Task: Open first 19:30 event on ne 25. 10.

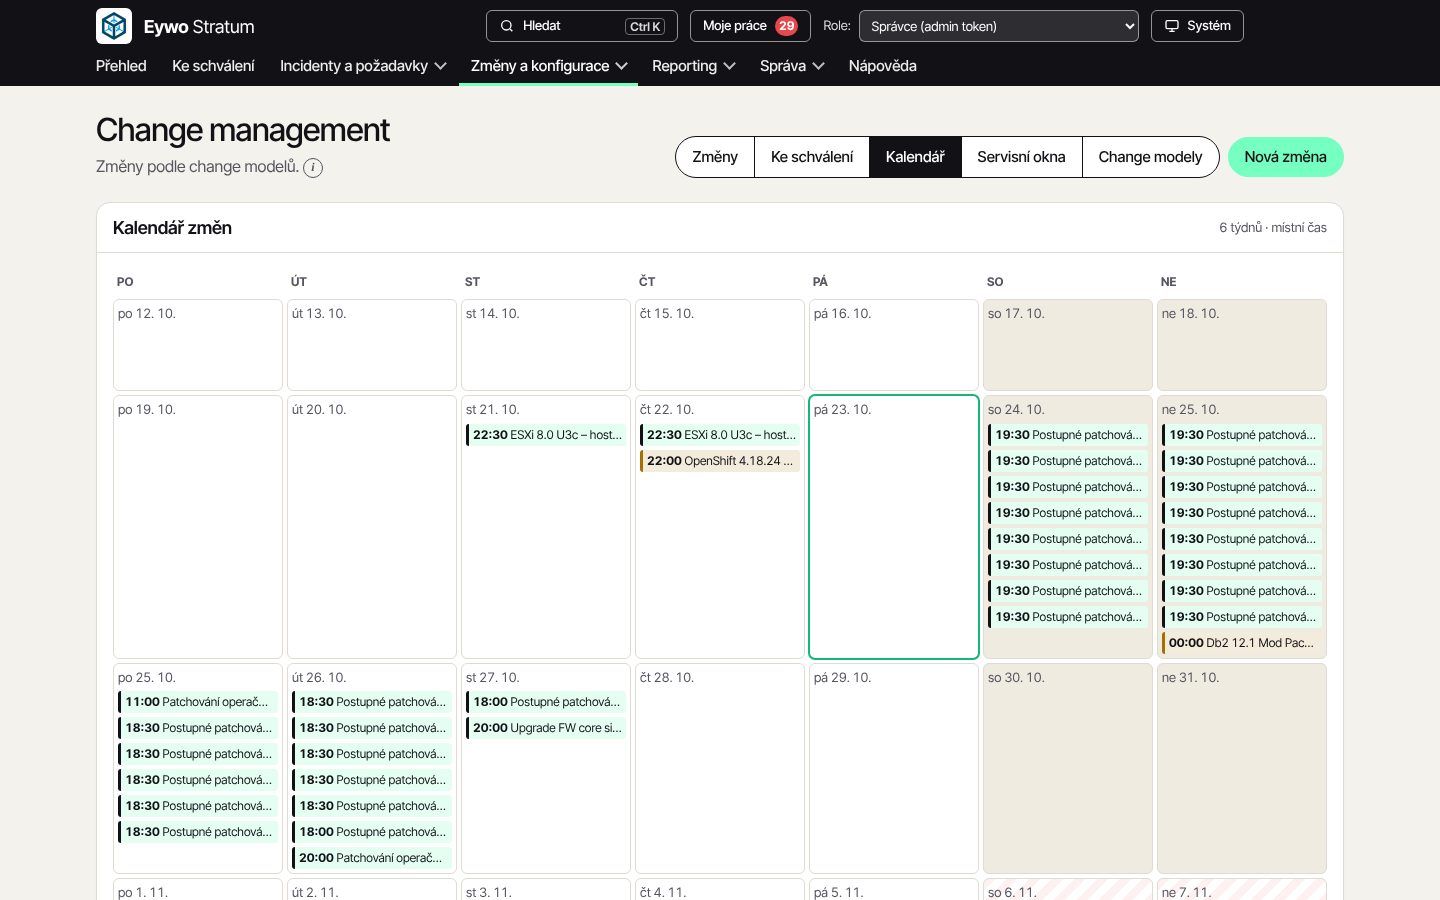Action: click(1242, 435)
